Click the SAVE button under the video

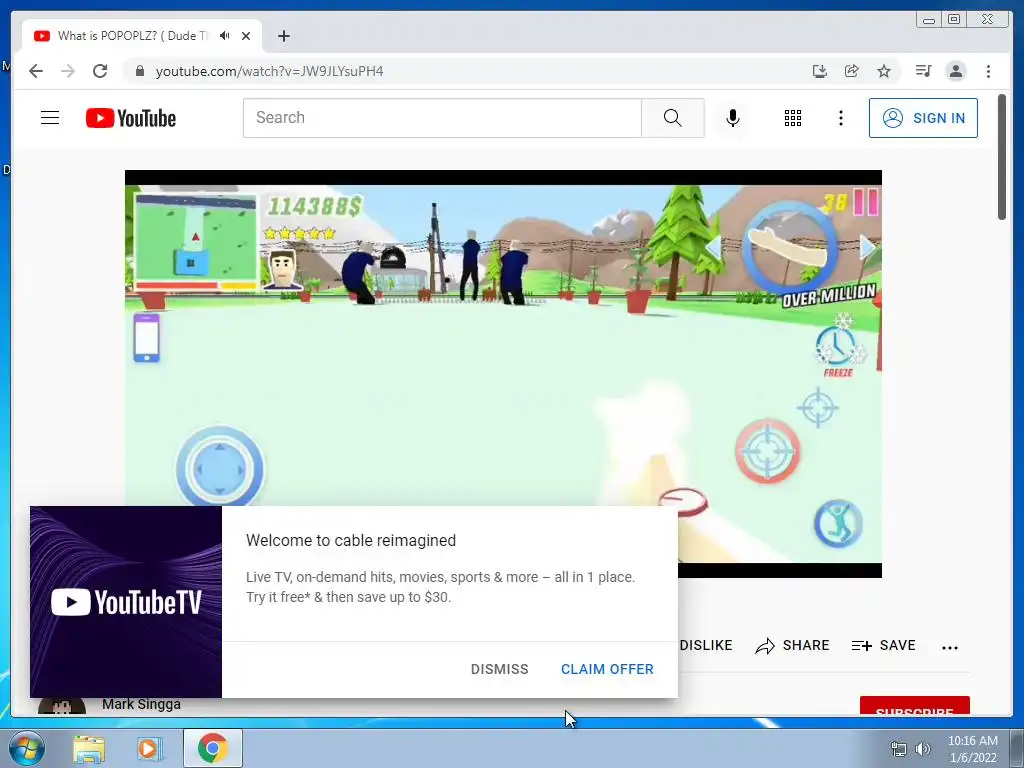tap(884, 646)
